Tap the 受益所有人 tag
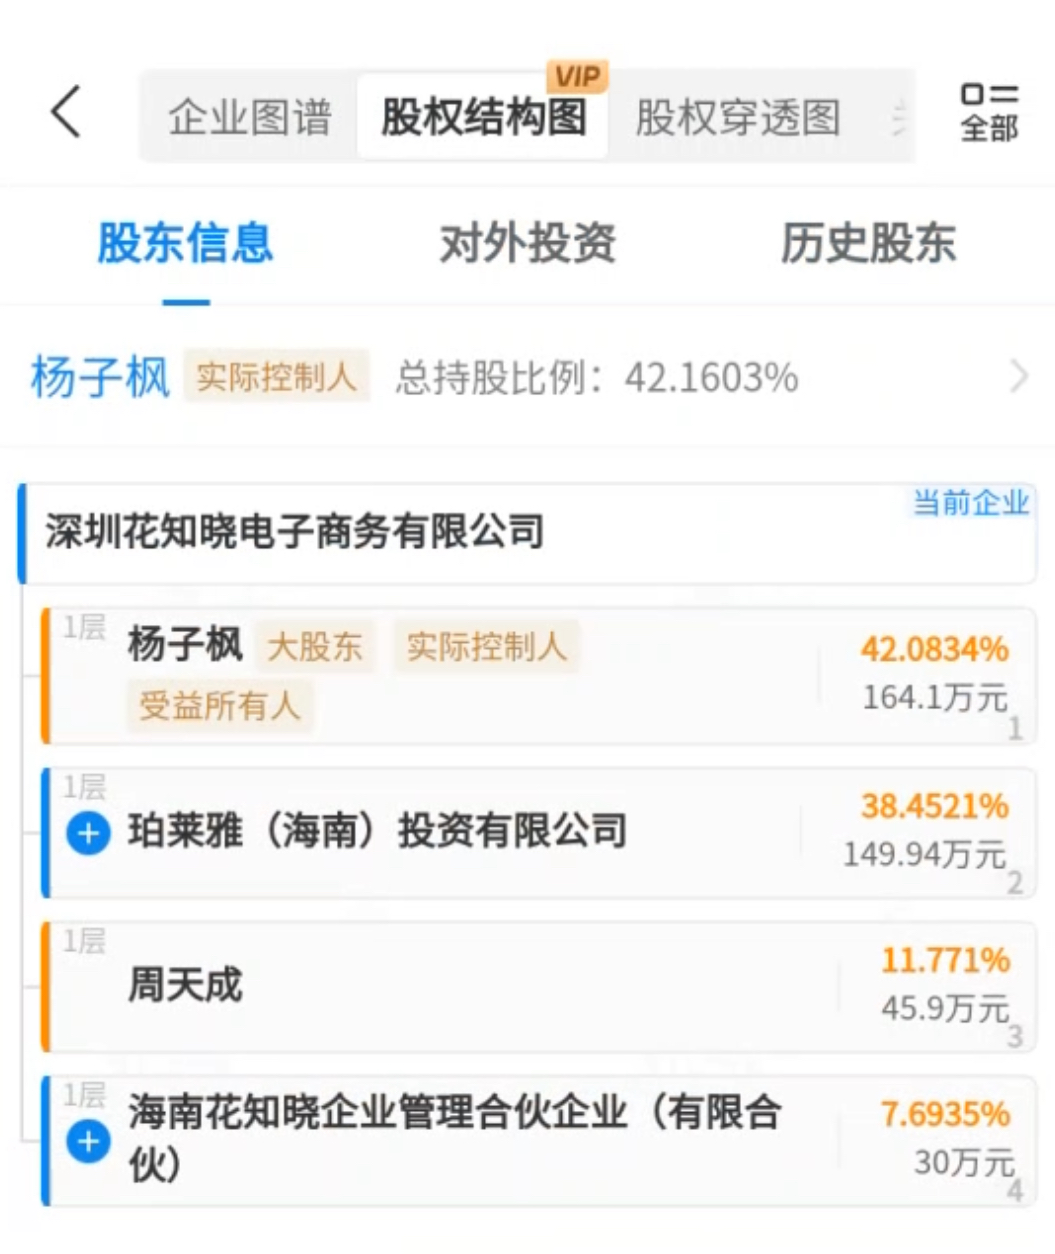Viewport: 1055px width, 1254px height. [x=219, y=706]
